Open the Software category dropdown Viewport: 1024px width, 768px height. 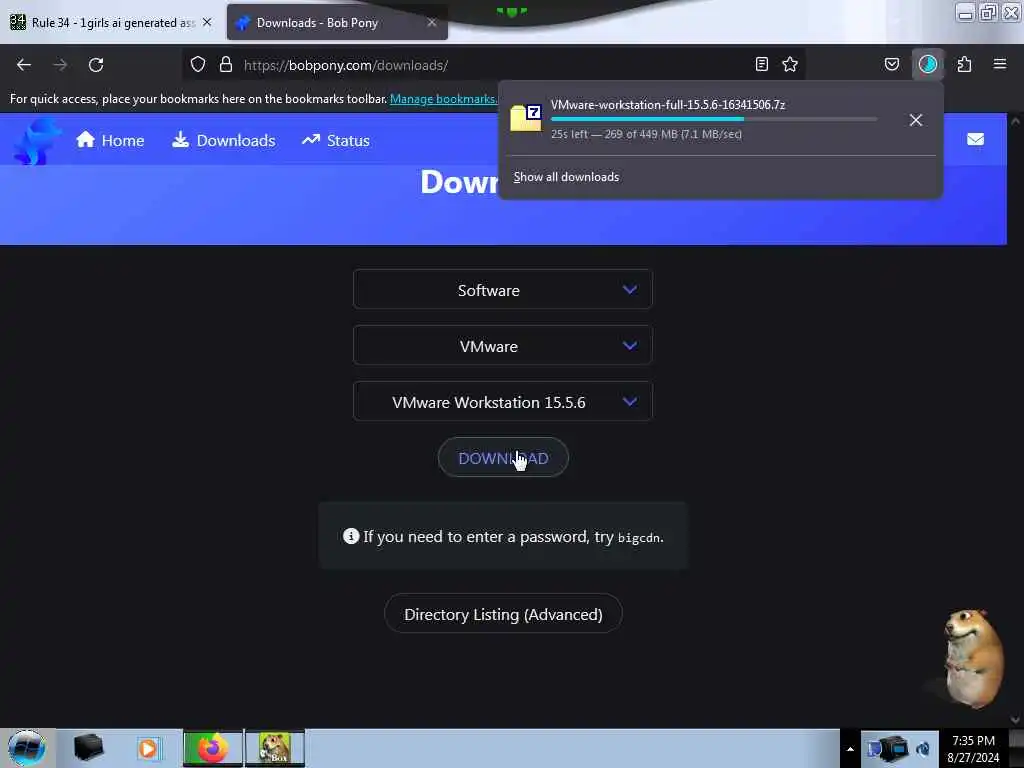click(x=503, y=289)
